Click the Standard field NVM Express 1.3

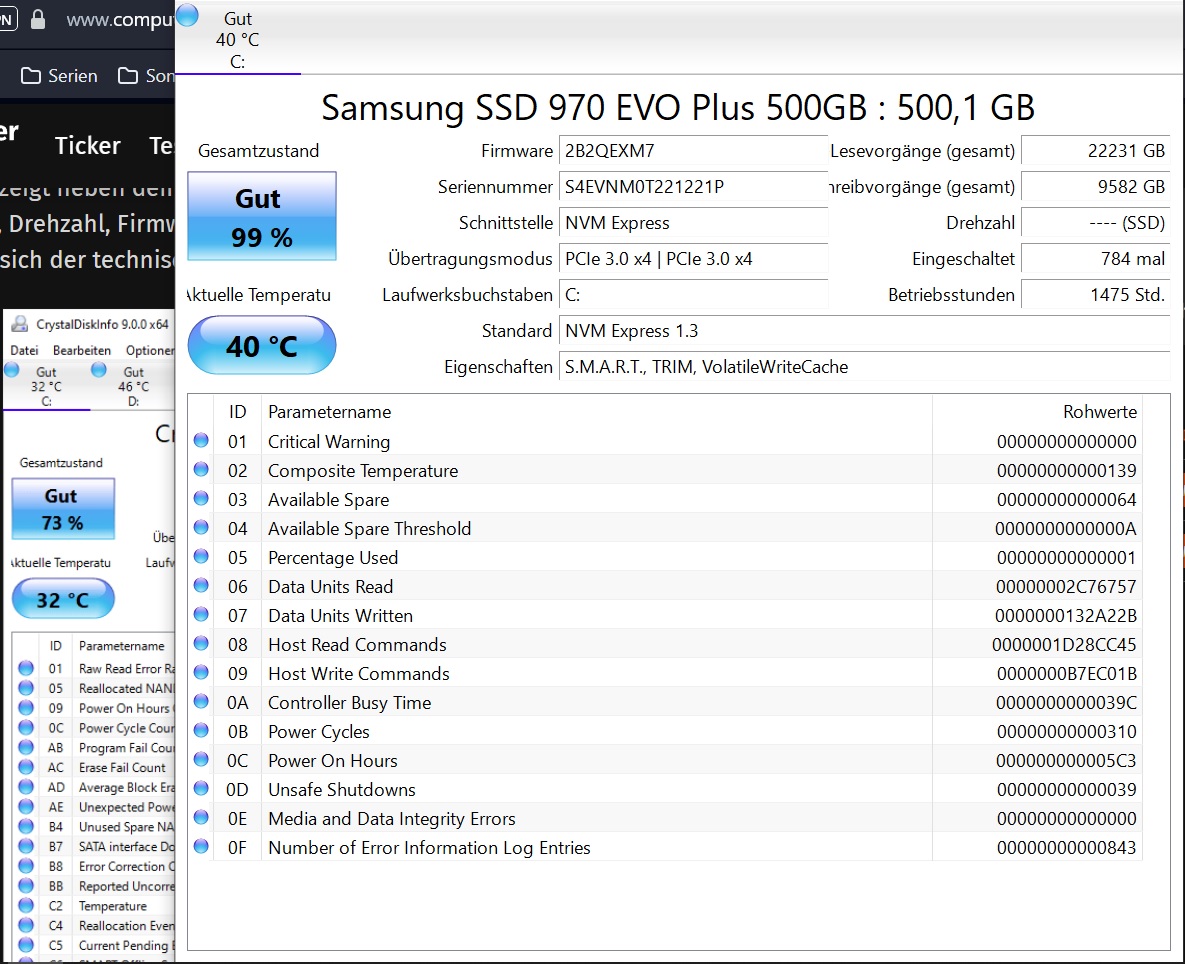coord(865,331)
